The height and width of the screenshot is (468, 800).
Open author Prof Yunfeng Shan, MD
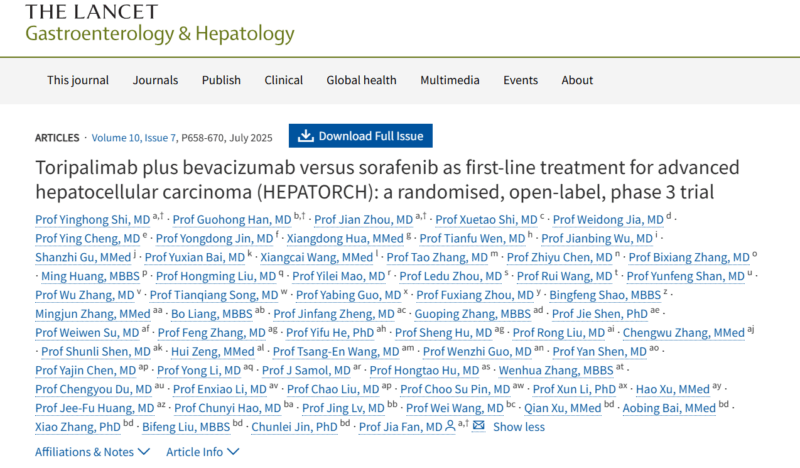tap(686, 277)
